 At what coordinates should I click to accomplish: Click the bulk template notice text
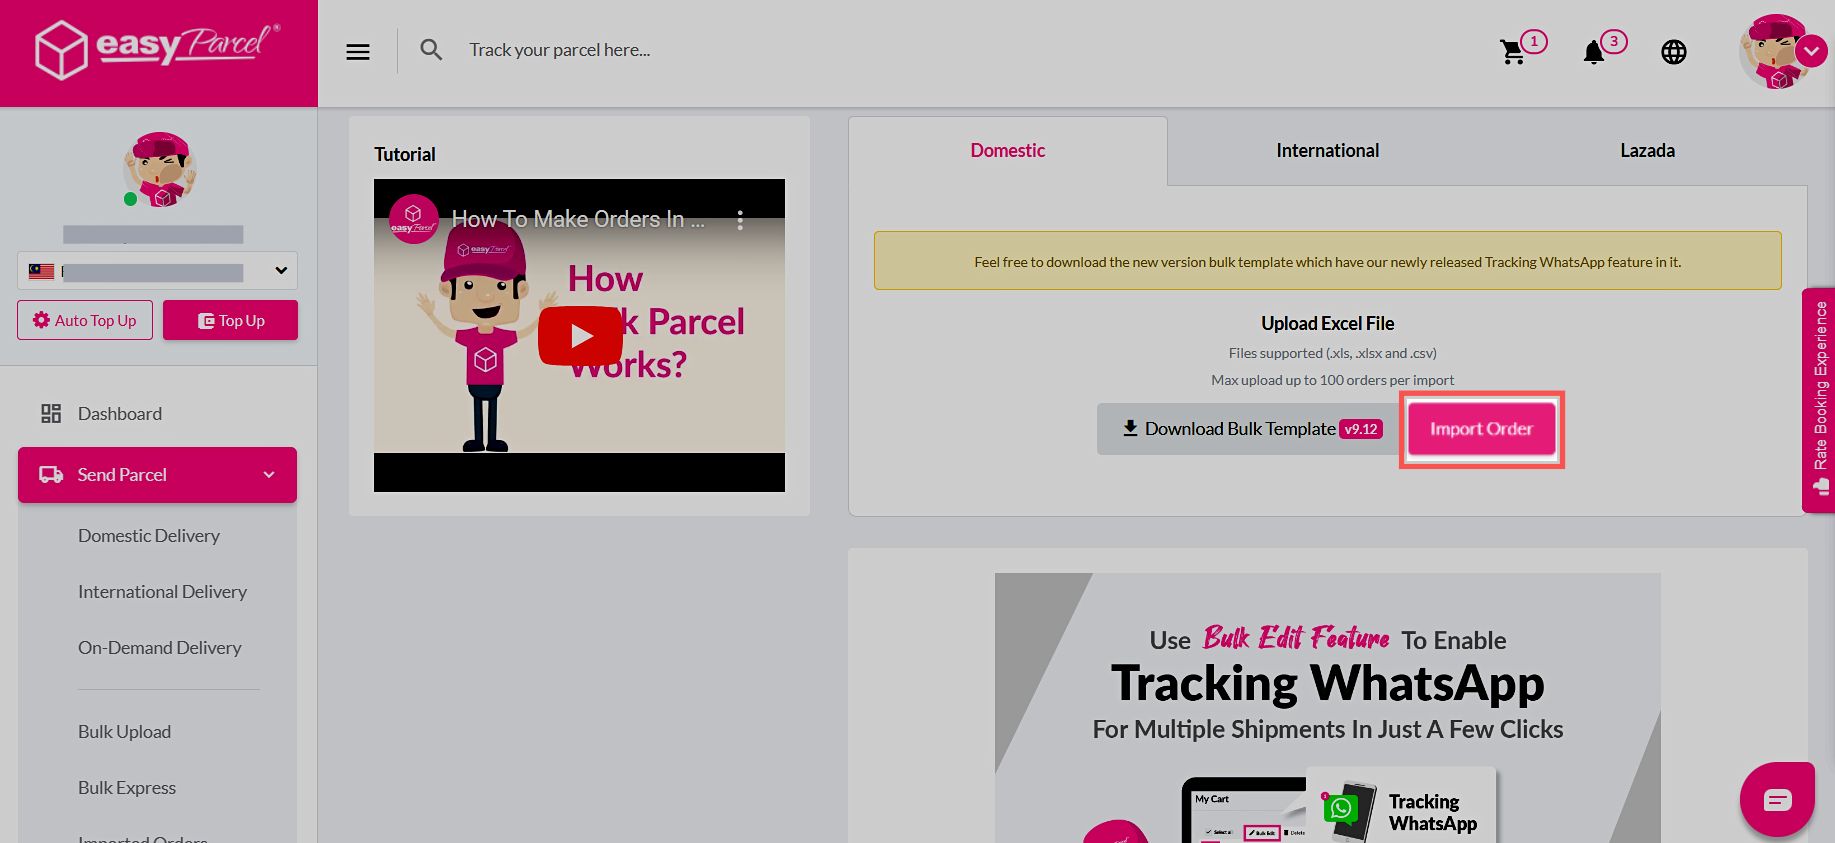(1327, 262)
